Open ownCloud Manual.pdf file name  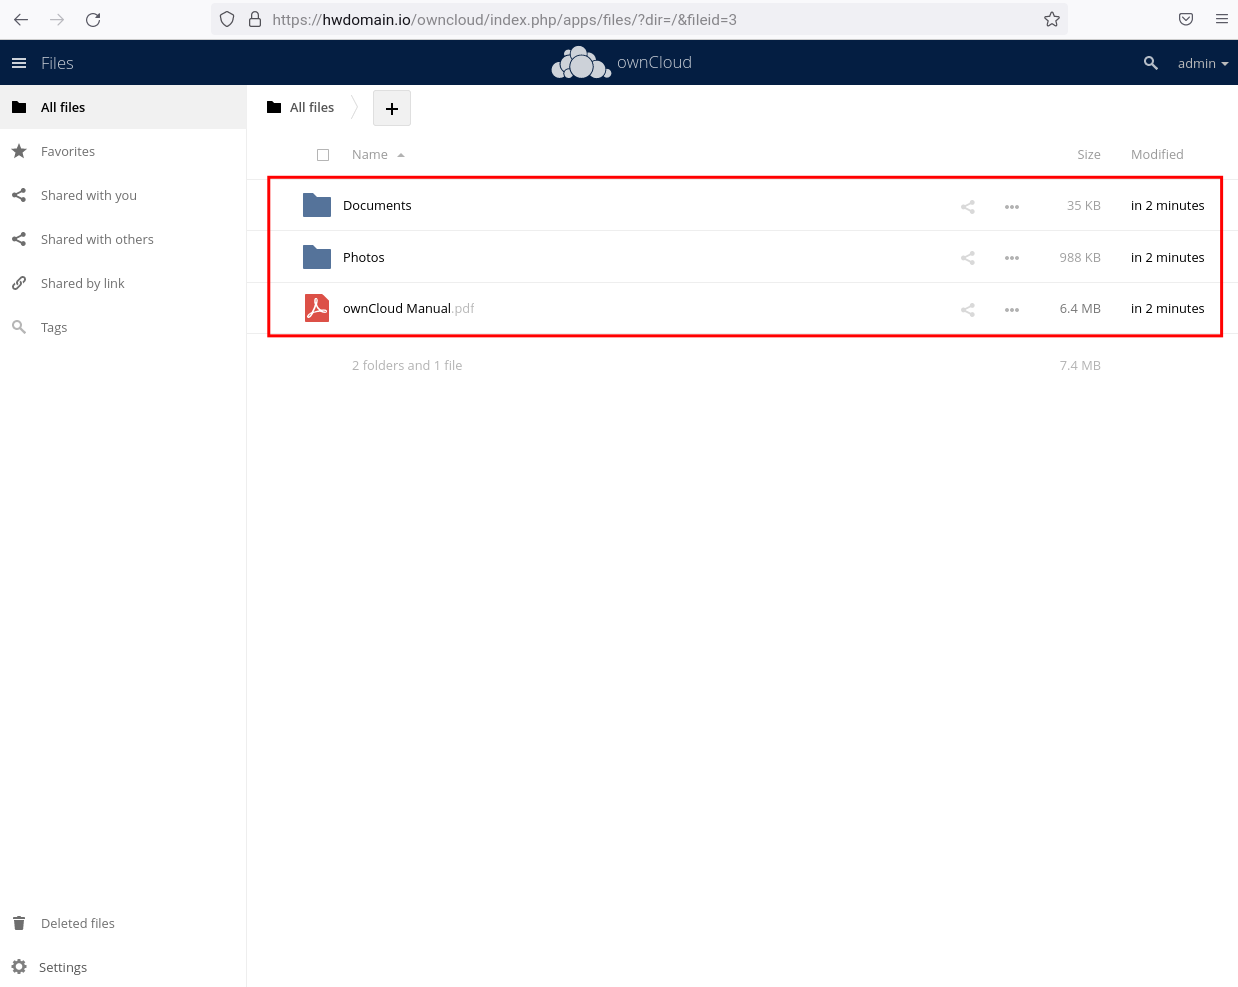click(x=408, y=308)
